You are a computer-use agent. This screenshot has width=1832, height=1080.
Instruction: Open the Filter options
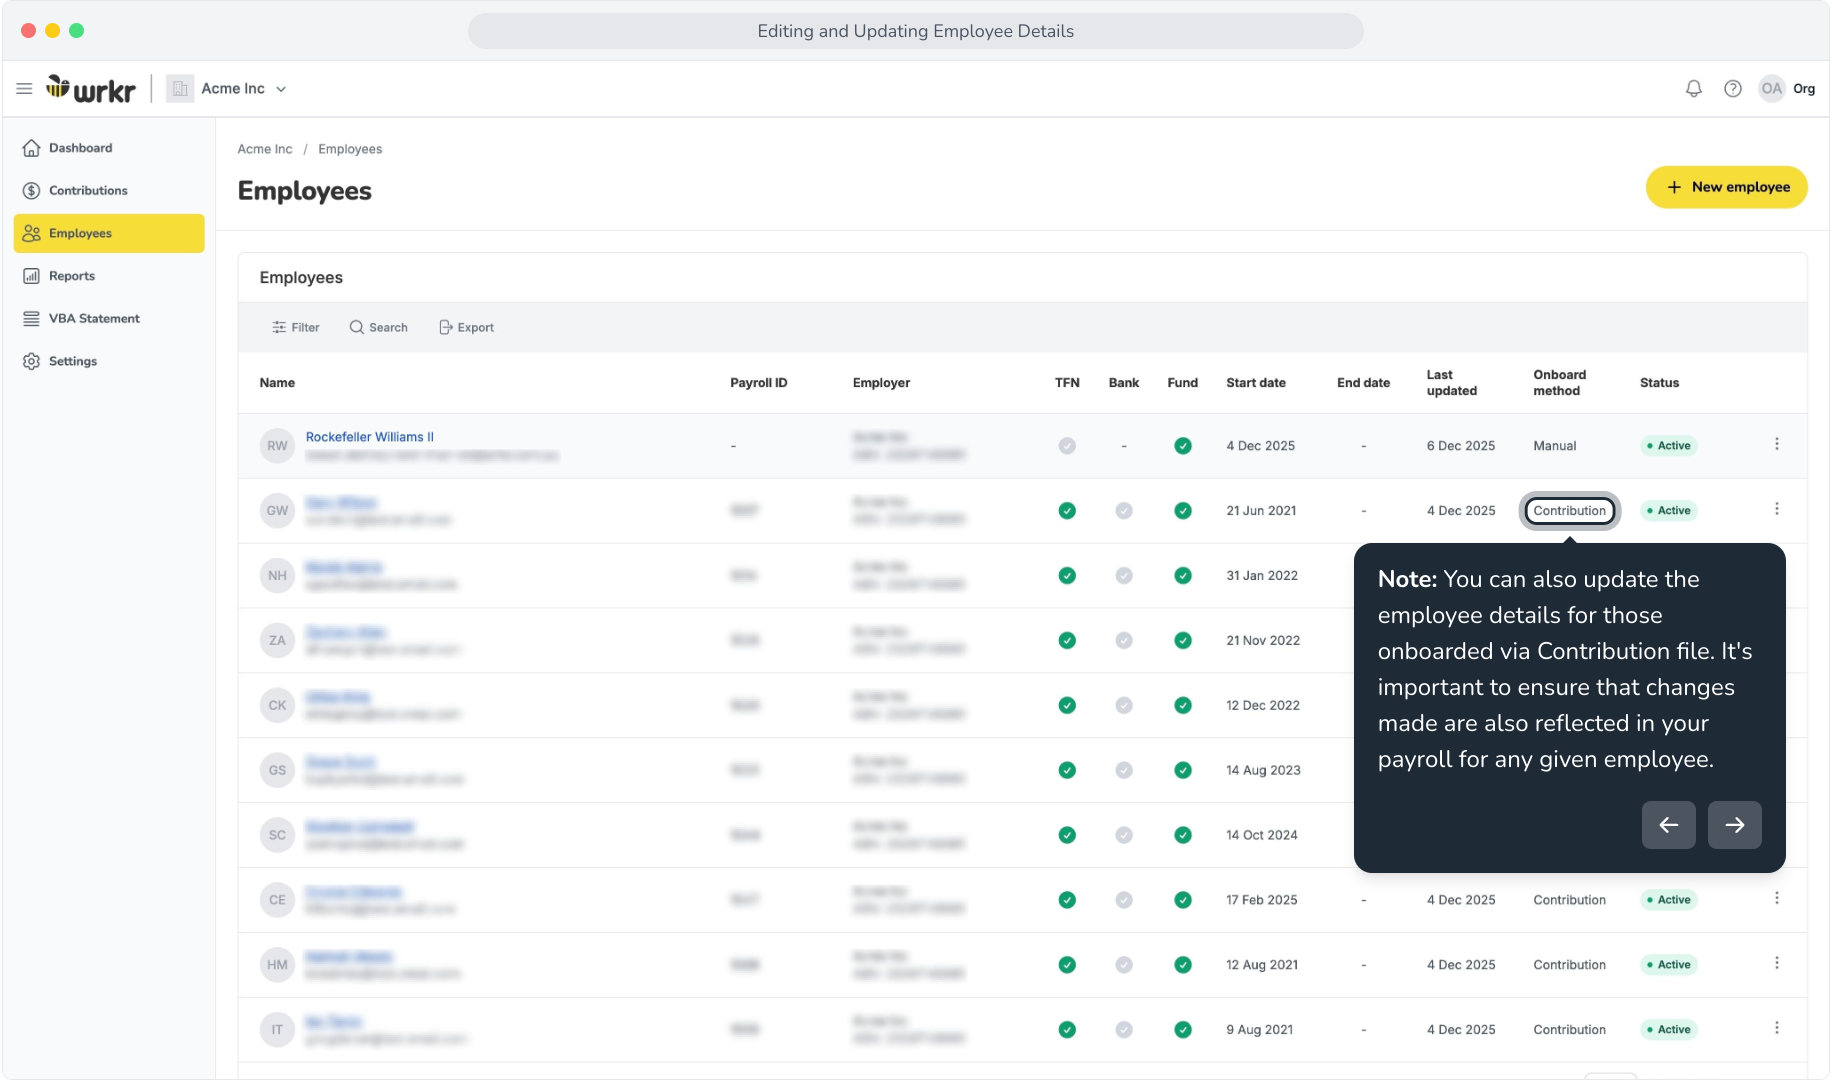click(x=296, y=327)
